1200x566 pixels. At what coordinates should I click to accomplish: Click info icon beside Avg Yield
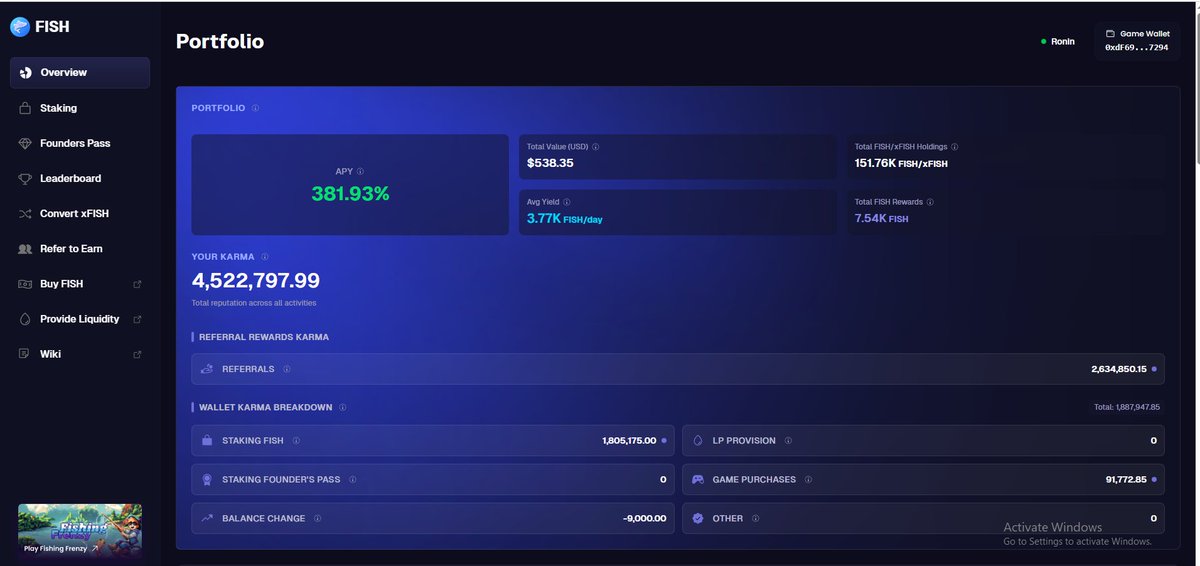pos(569,202)
